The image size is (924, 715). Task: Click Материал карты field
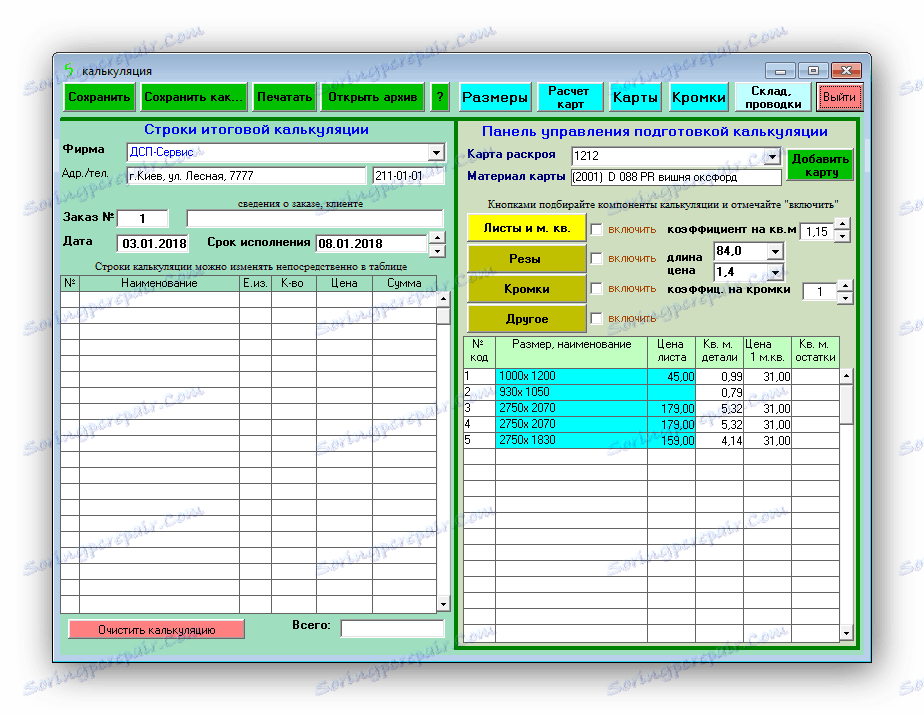pyautogui.click(x=676, y=177)
